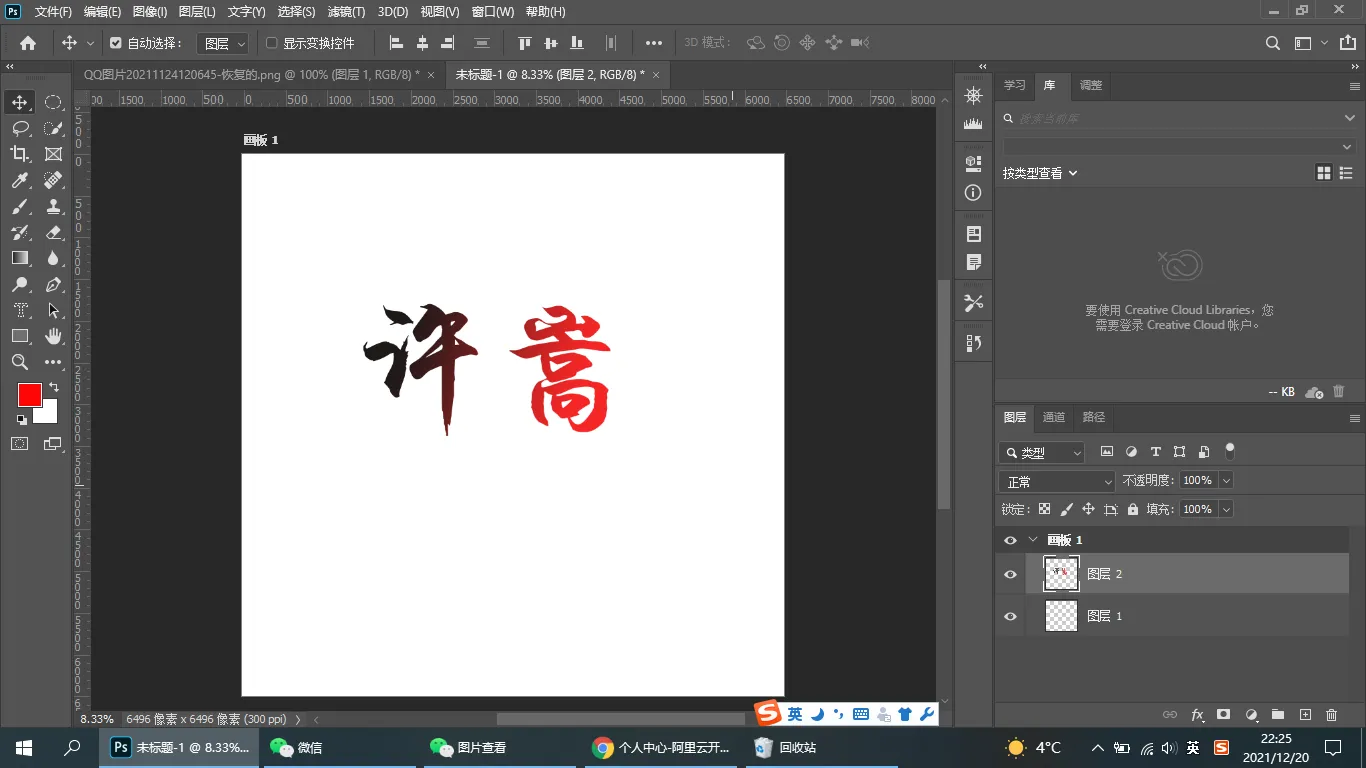Select the Pen tool
Screen dimensions: 1366x768
point(53,284)
